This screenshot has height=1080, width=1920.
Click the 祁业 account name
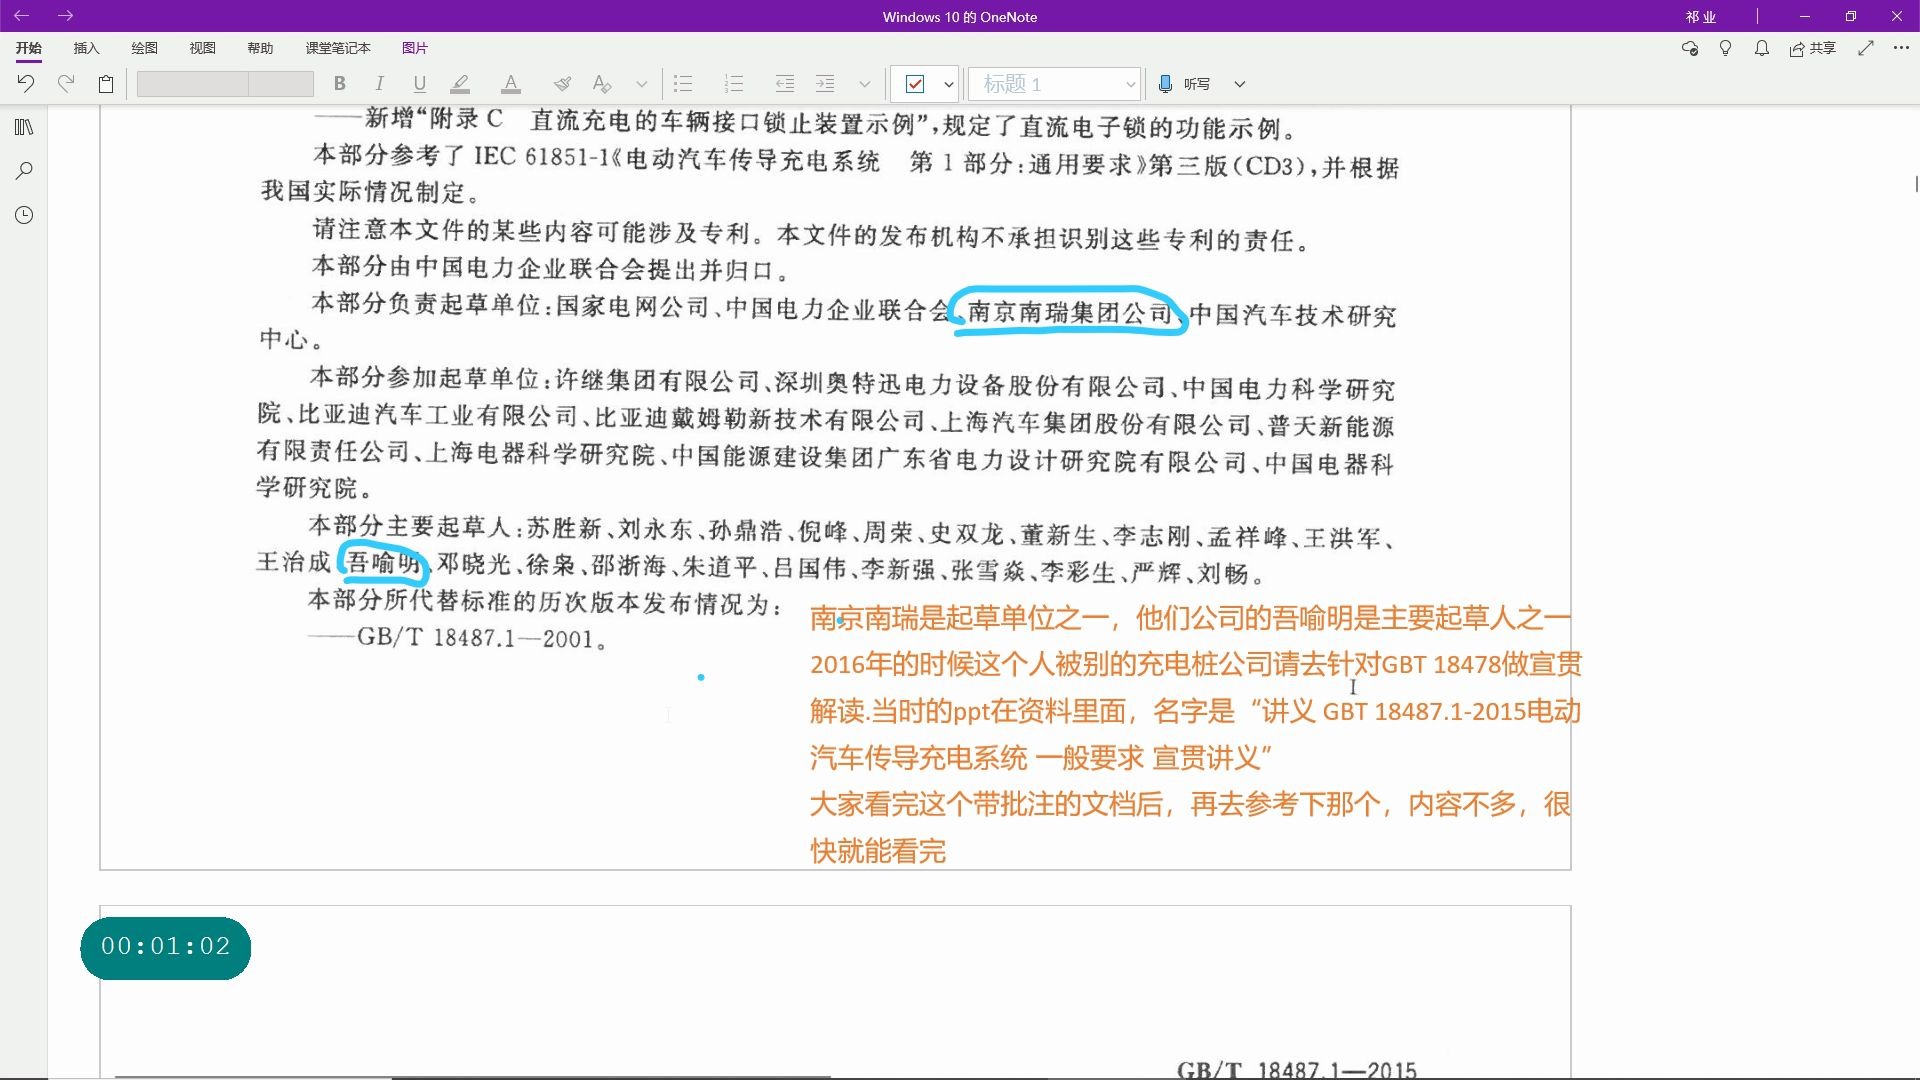point(1701,17)
